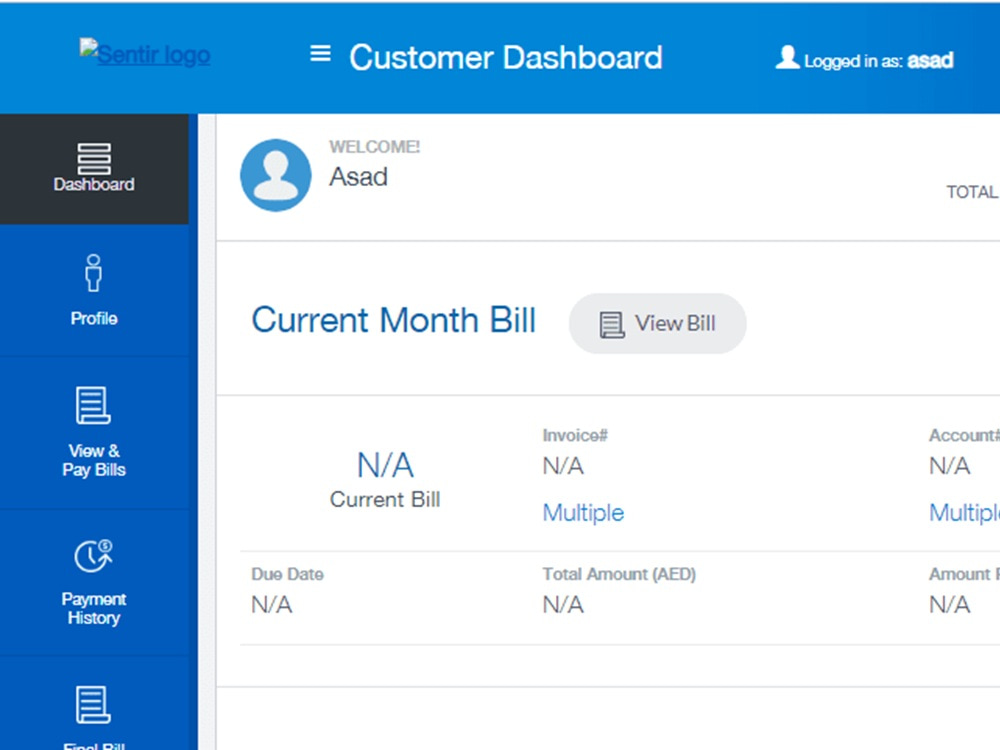Screen dimensions: 1000x750
Task: Click the logged-in user silhouette icon
Action: [x=787, y=57]
